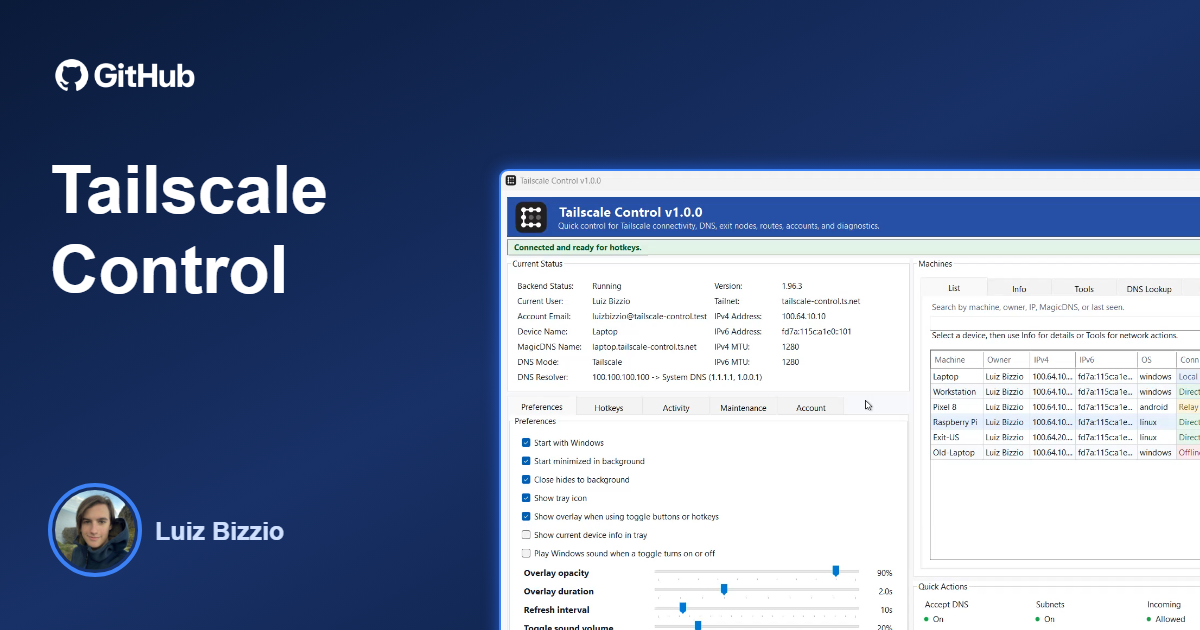1200x630 pixels.
Task: Sort by the IPv4 column header
Action: pos(1052,360)
